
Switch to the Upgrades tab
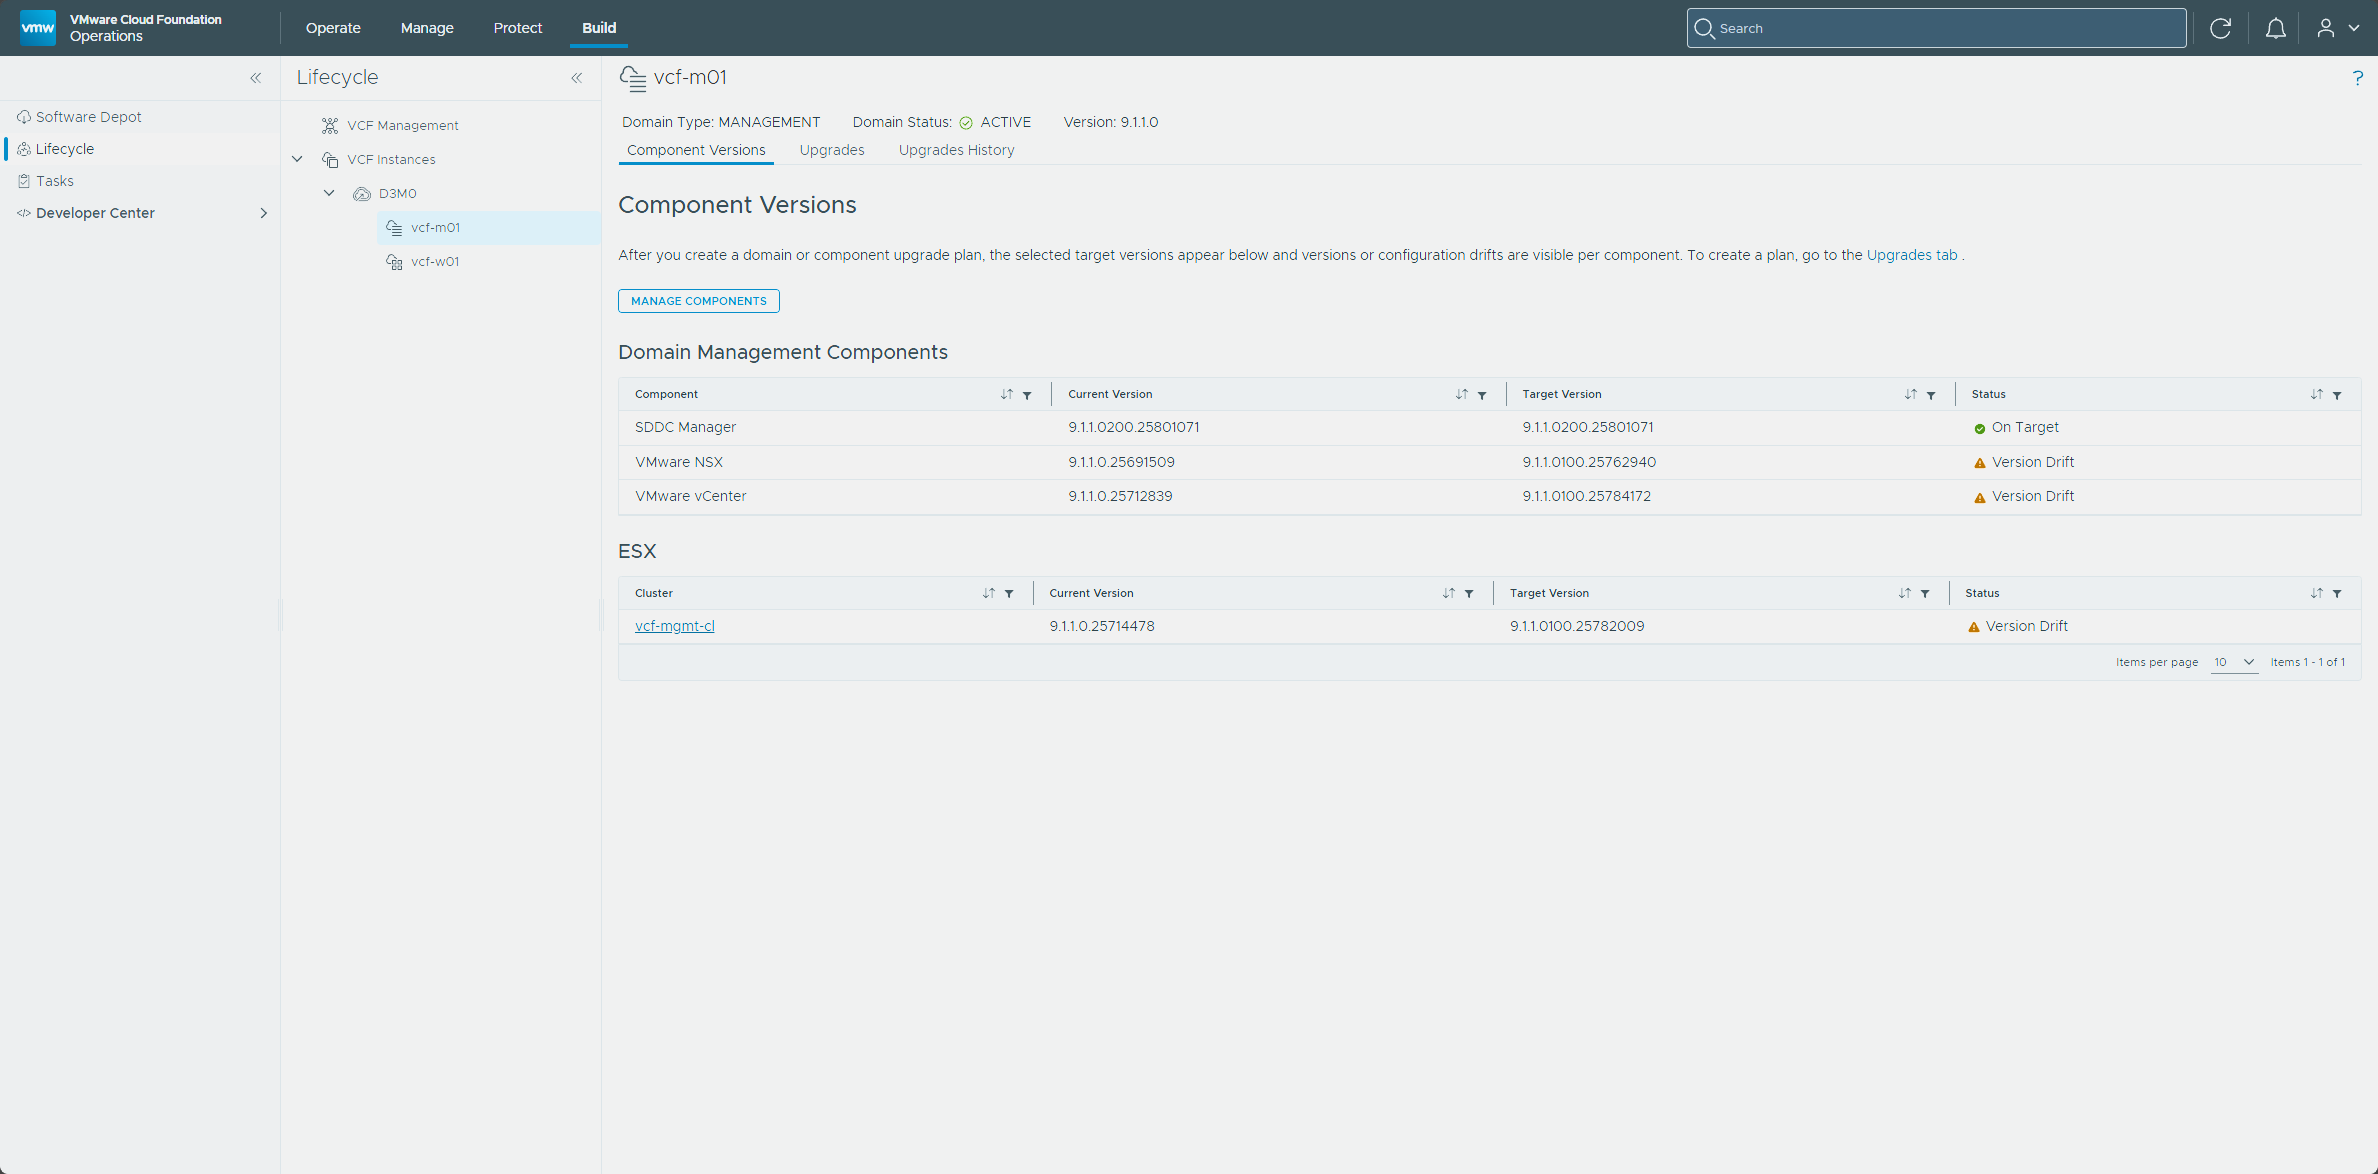coord(832,150)
